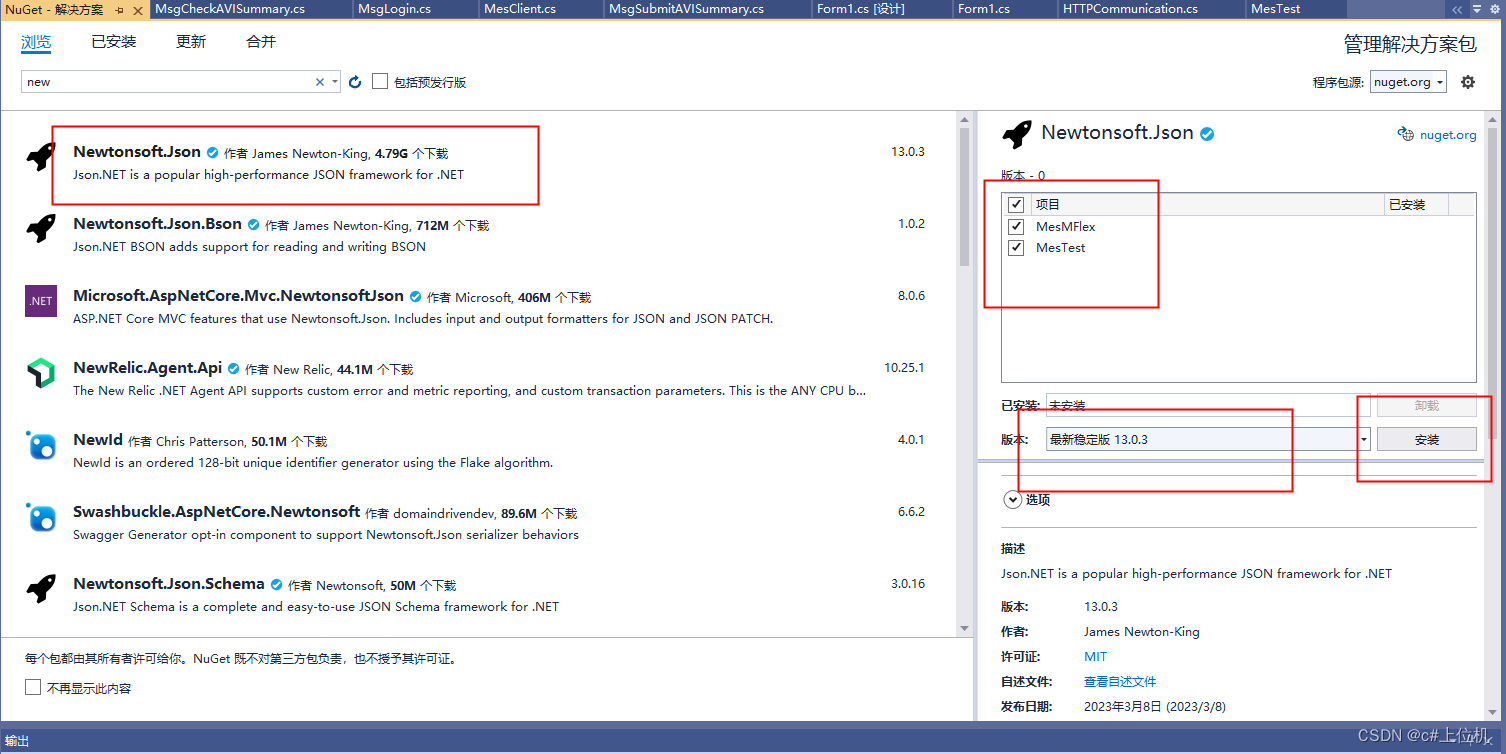Screen dimensions: 1506x754
Task: Open the MesTest document tab
Action: tap(1275, 9)
